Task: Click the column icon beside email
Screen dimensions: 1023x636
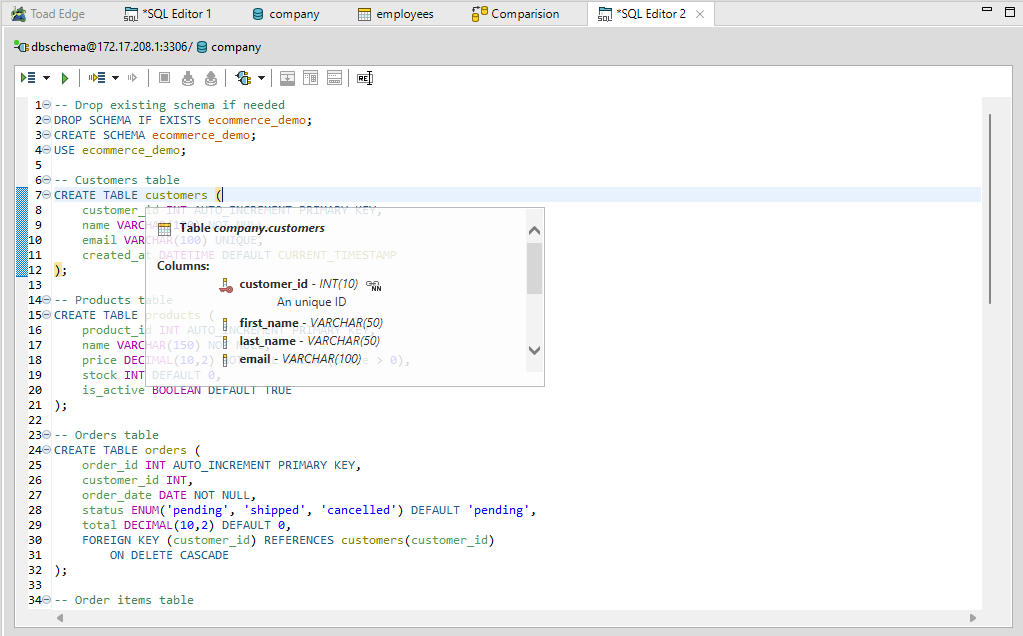Action: click(225, 360)
